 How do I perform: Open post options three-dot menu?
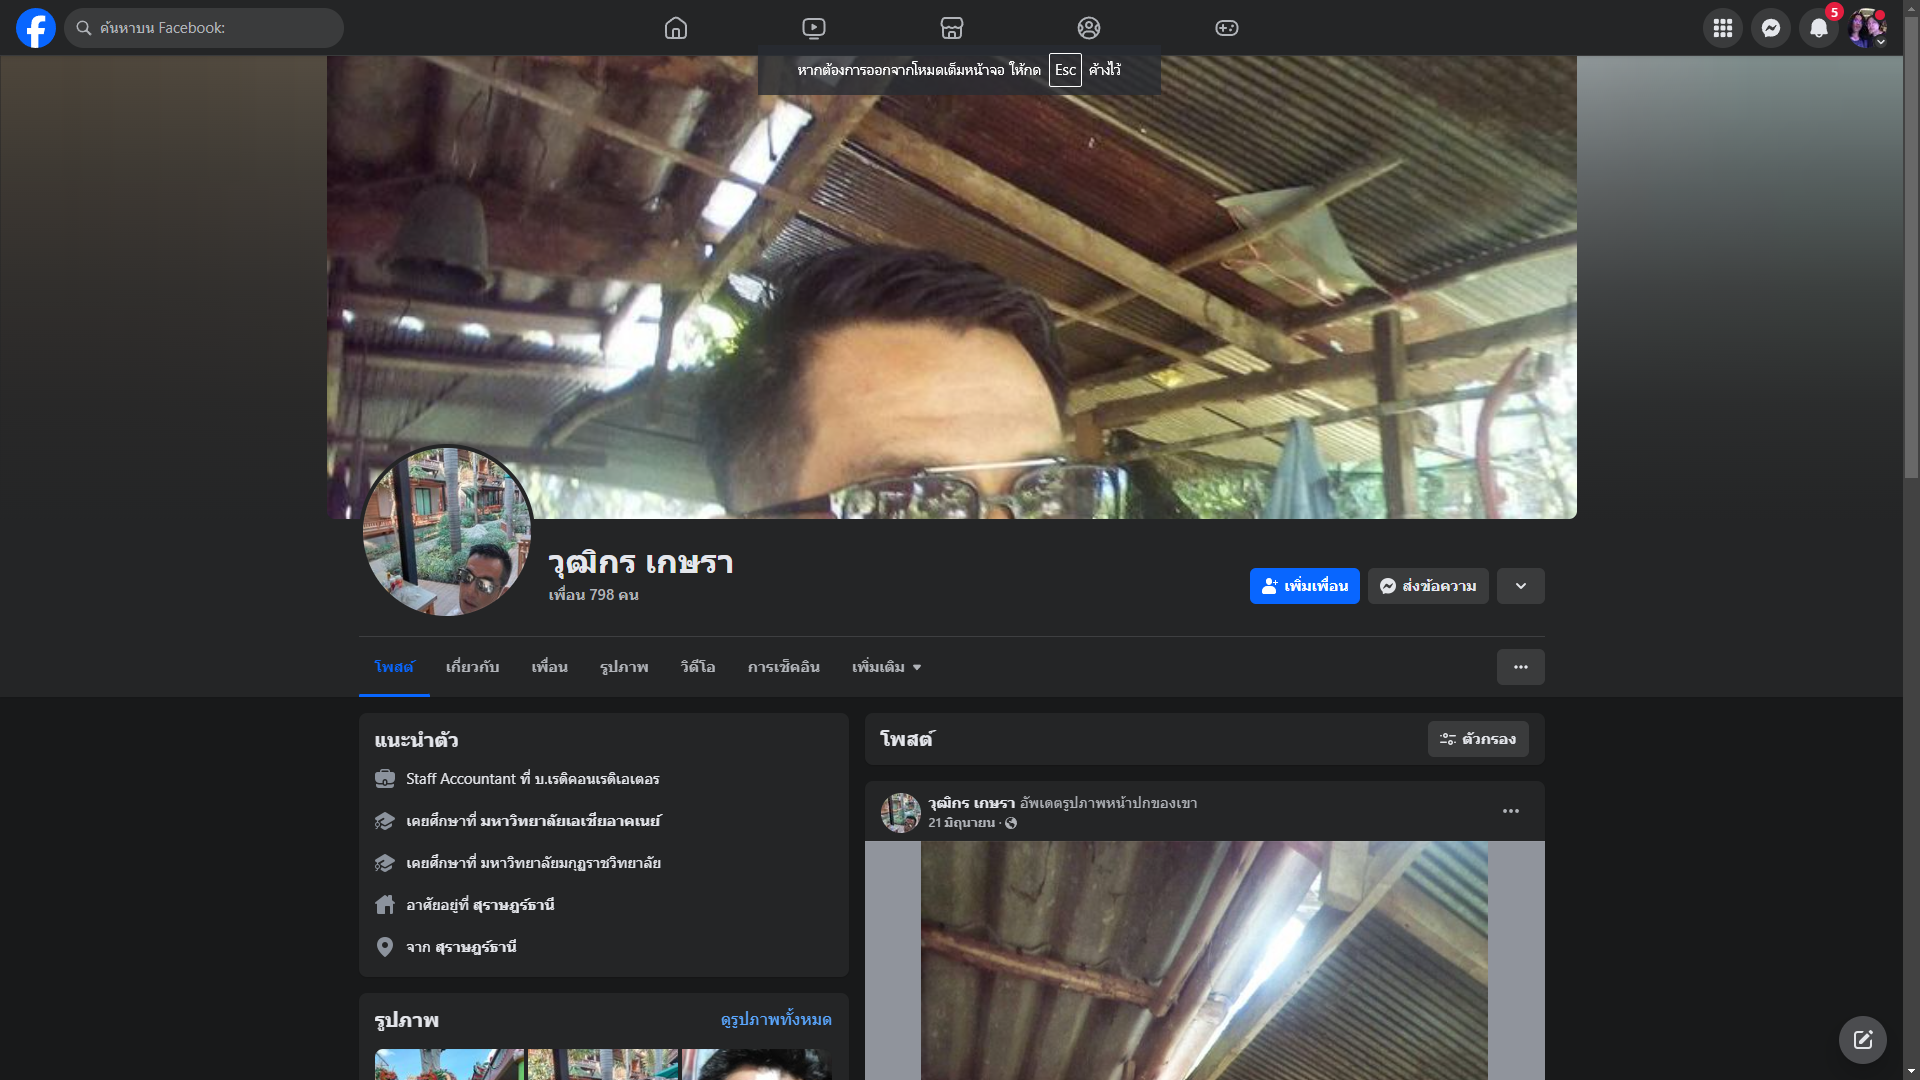tap(1510, 811)
